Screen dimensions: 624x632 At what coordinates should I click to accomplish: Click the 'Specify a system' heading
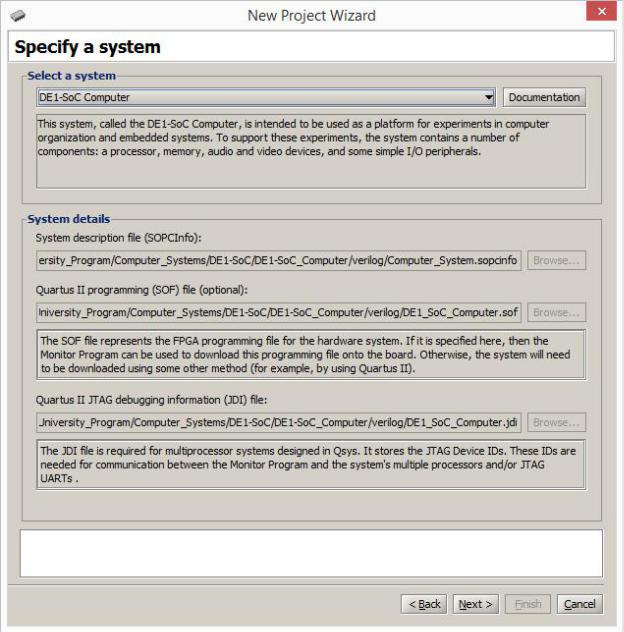click(87, 47)
